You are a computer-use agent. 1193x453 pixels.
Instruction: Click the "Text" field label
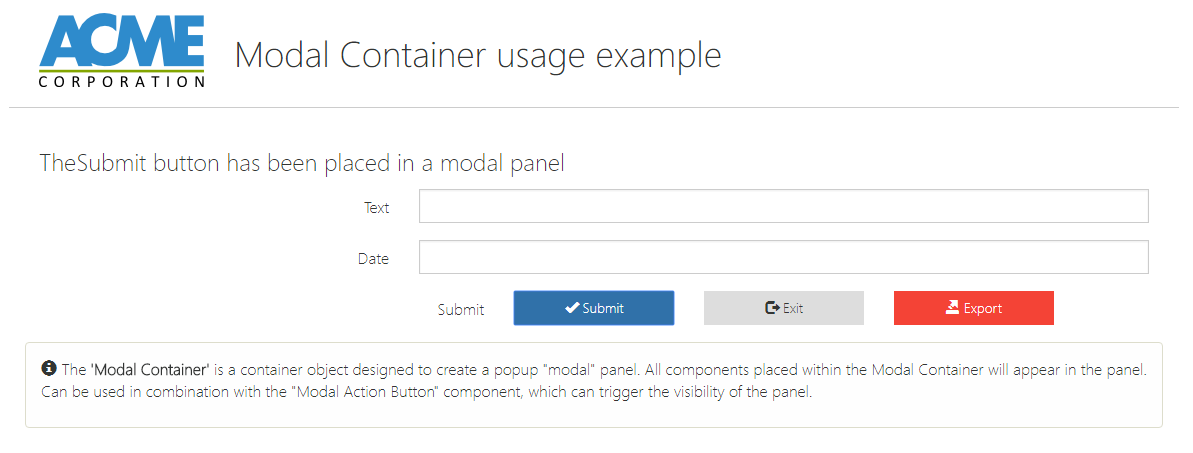point(377,208)
